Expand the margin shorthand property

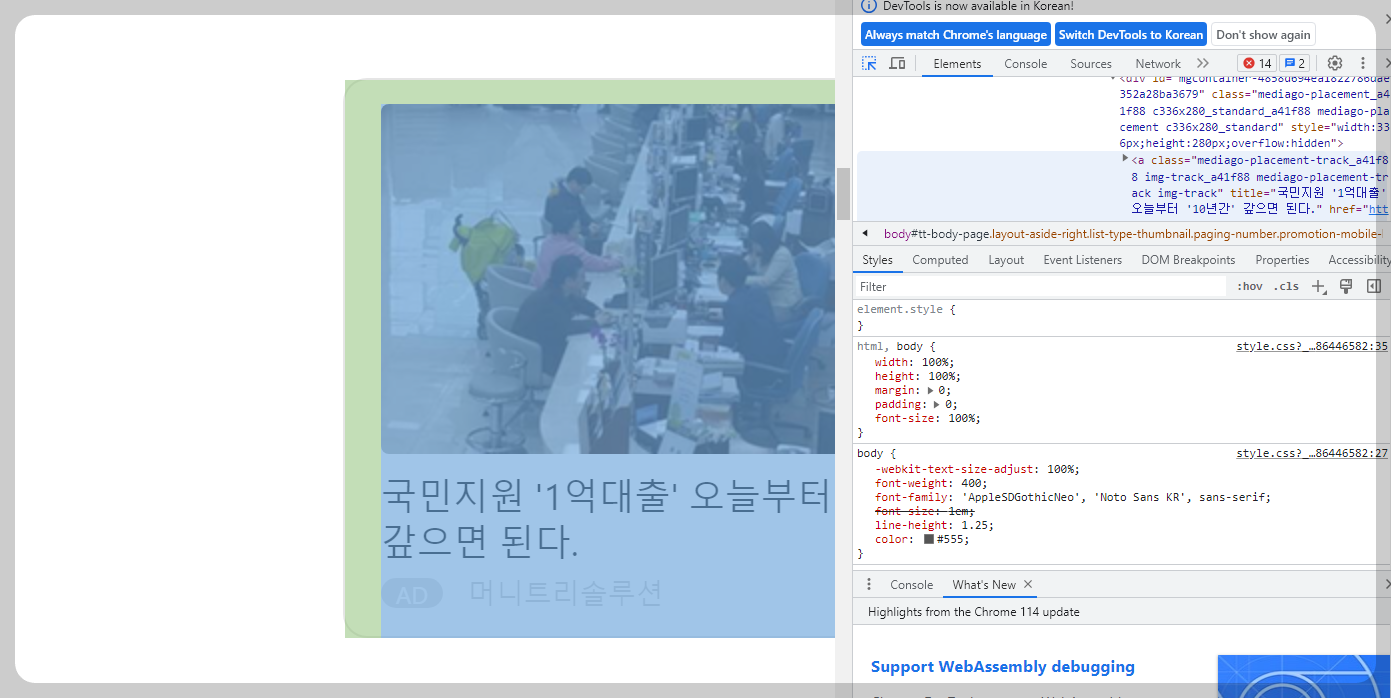click(931, 390)
